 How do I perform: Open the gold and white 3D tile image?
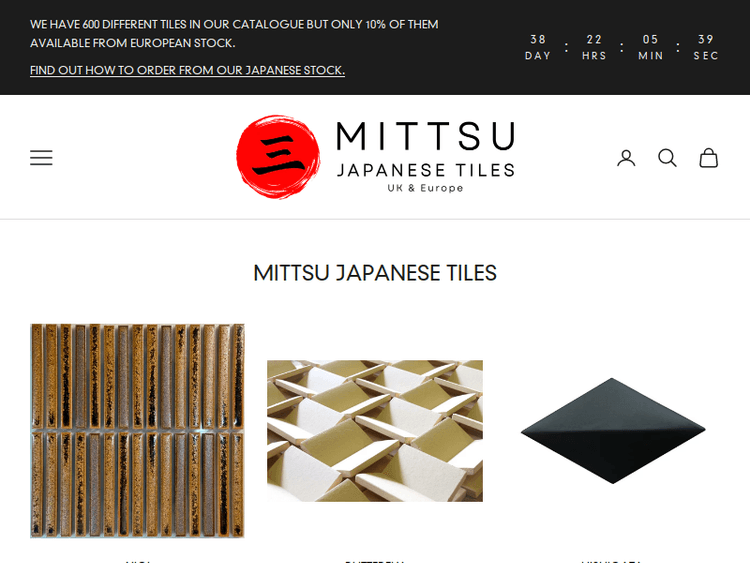[375, 431]
